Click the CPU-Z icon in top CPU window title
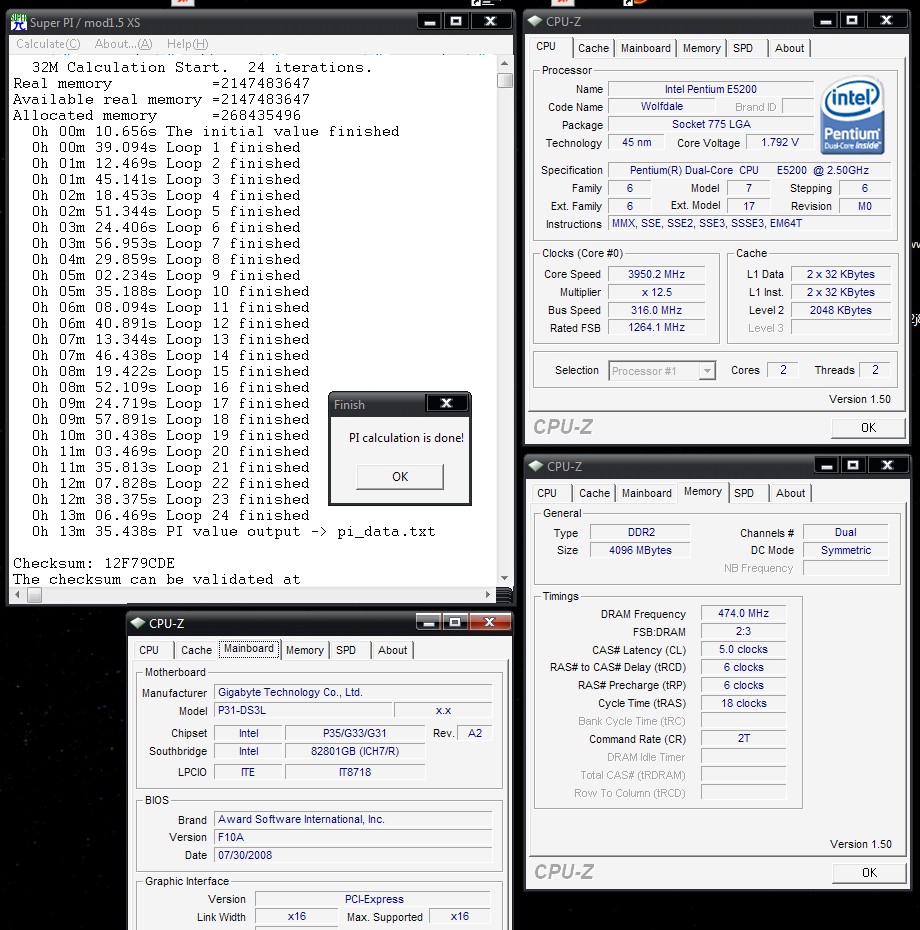Viewport: 920px width, 930px height. [x=535, y=21]
